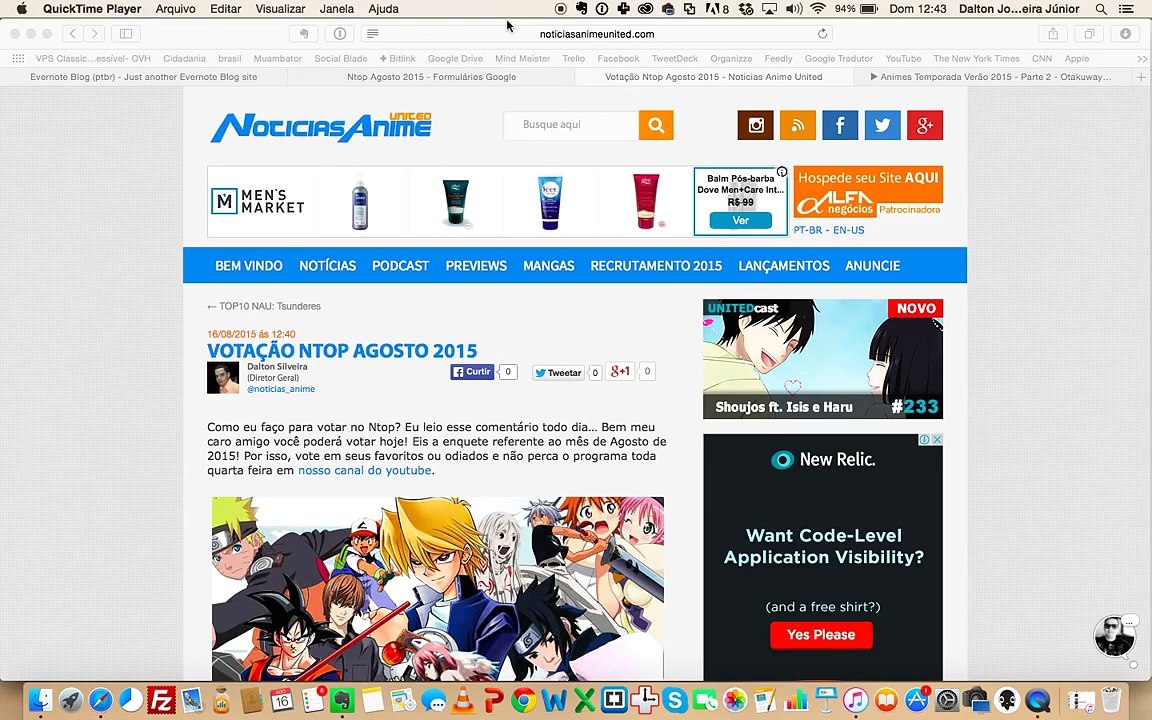Toggle Safari's sidebar button
Screen dimensions: 1152x720
pos(126,34)
